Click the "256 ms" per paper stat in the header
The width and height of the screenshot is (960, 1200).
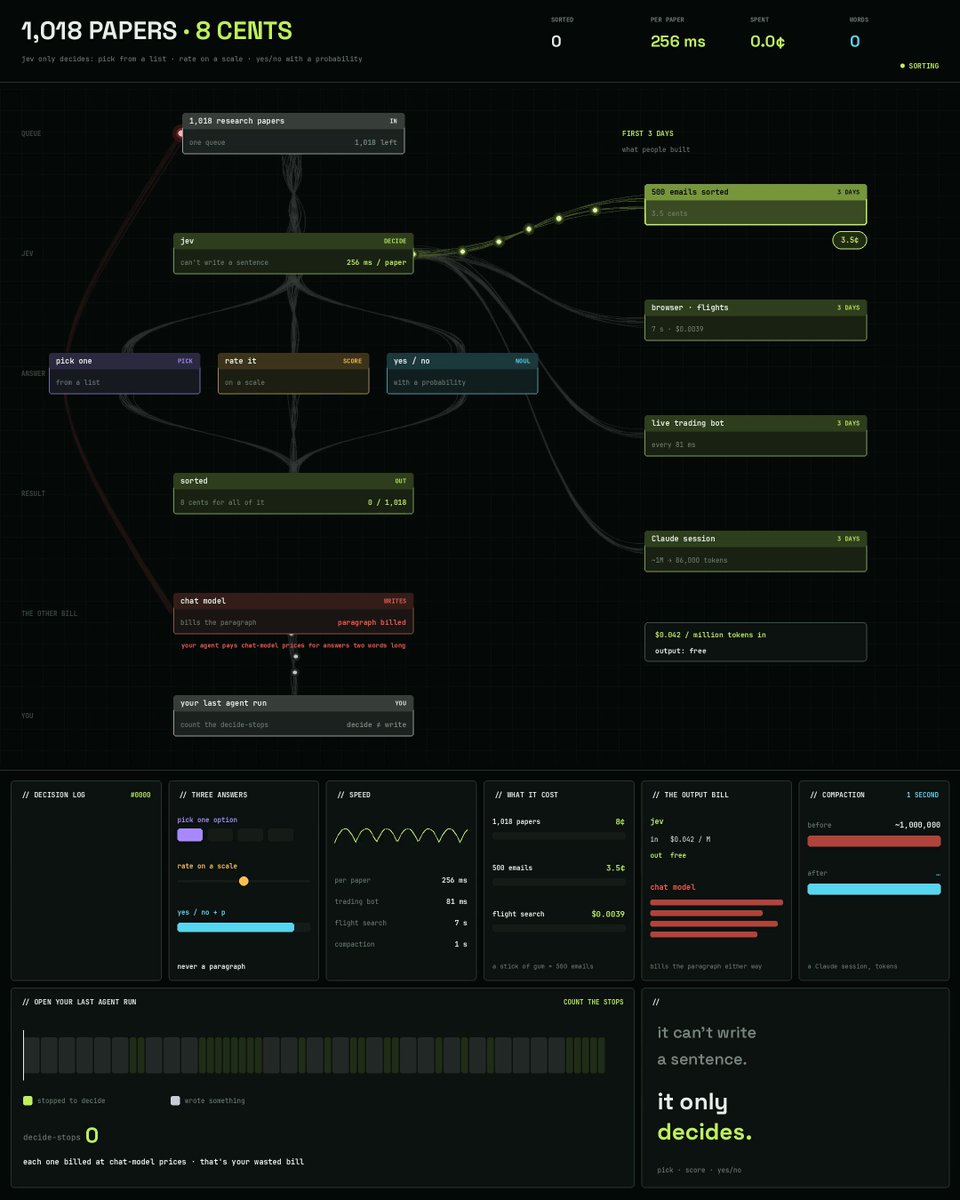[x=678, y=41]
